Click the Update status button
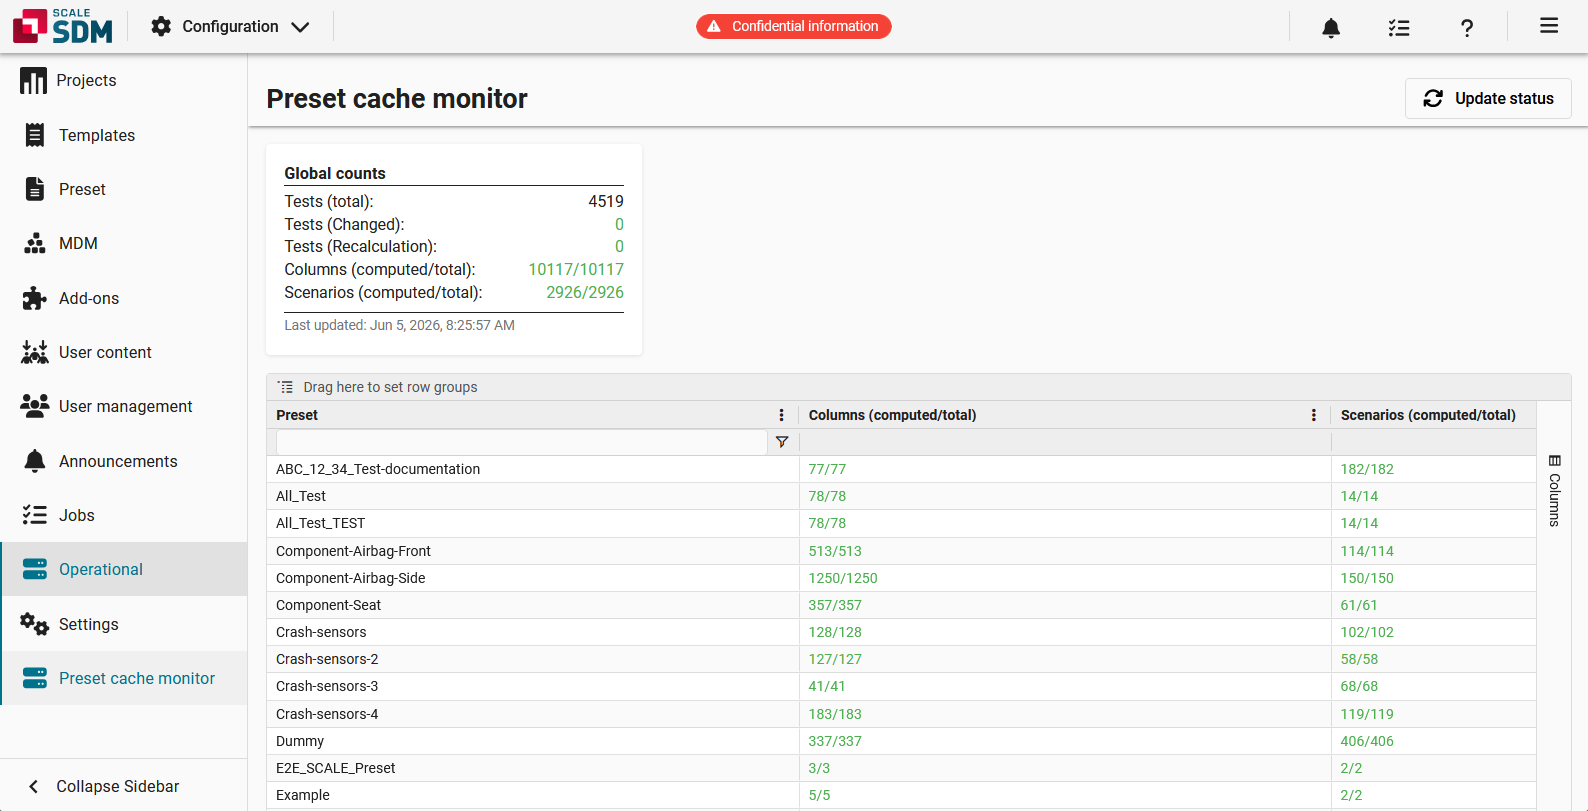 pos(1488,98)
